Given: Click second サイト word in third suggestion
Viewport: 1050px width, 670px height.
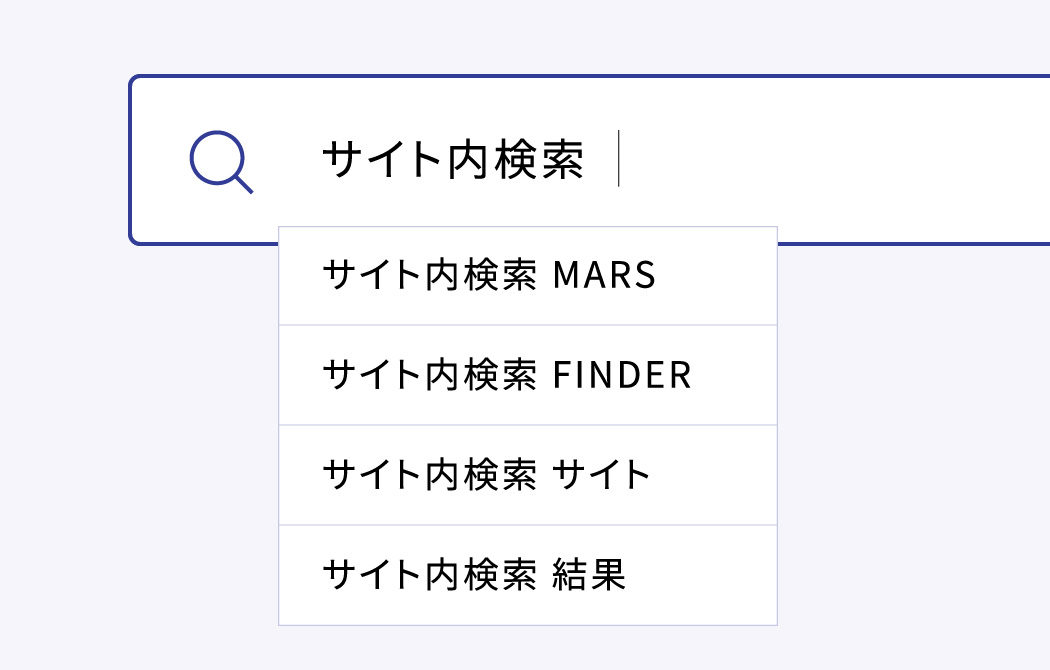Looking at the screenshot, I should 601,475.
